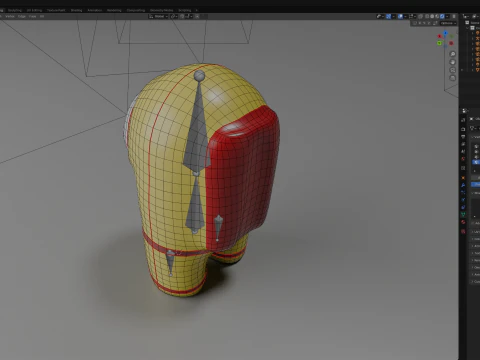Switch to the UV Editing workspace
This screenshot has width=480, height=360.
(34, 10)
